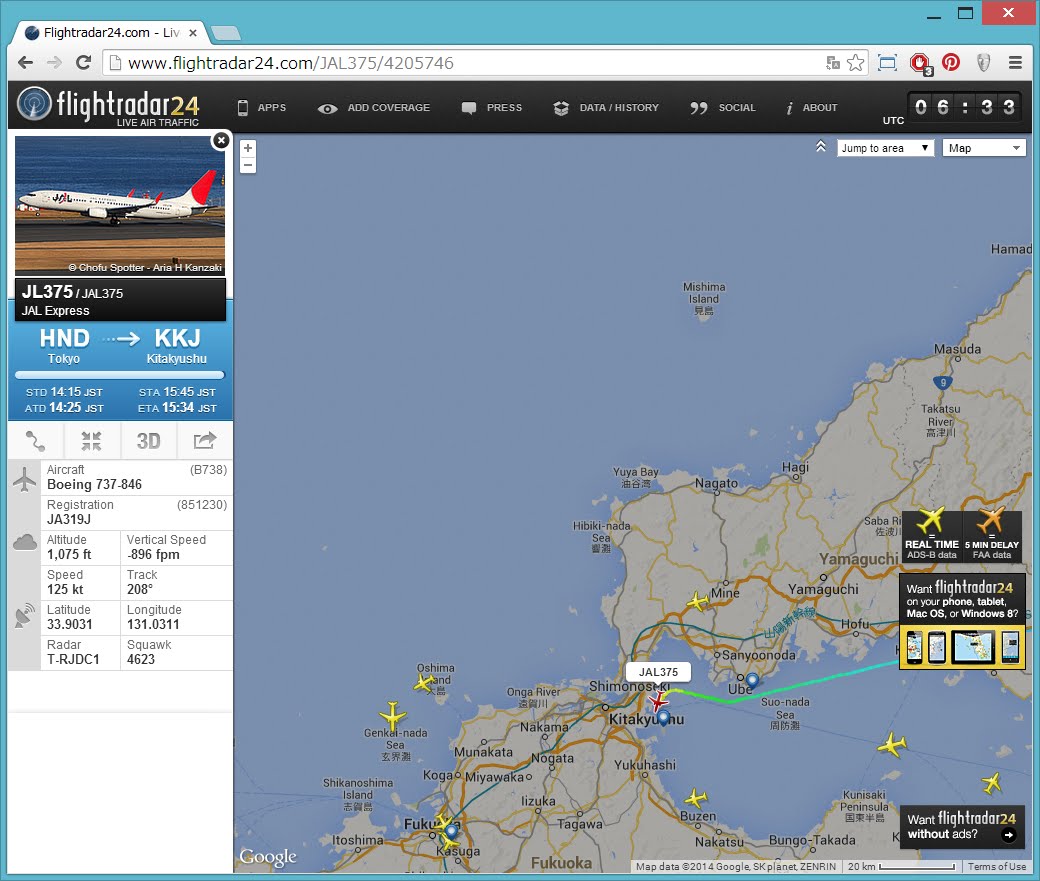Viewport: 1040px width, 881px height.
Task: Click the Google logo on the map
Action: pos(268,857)
